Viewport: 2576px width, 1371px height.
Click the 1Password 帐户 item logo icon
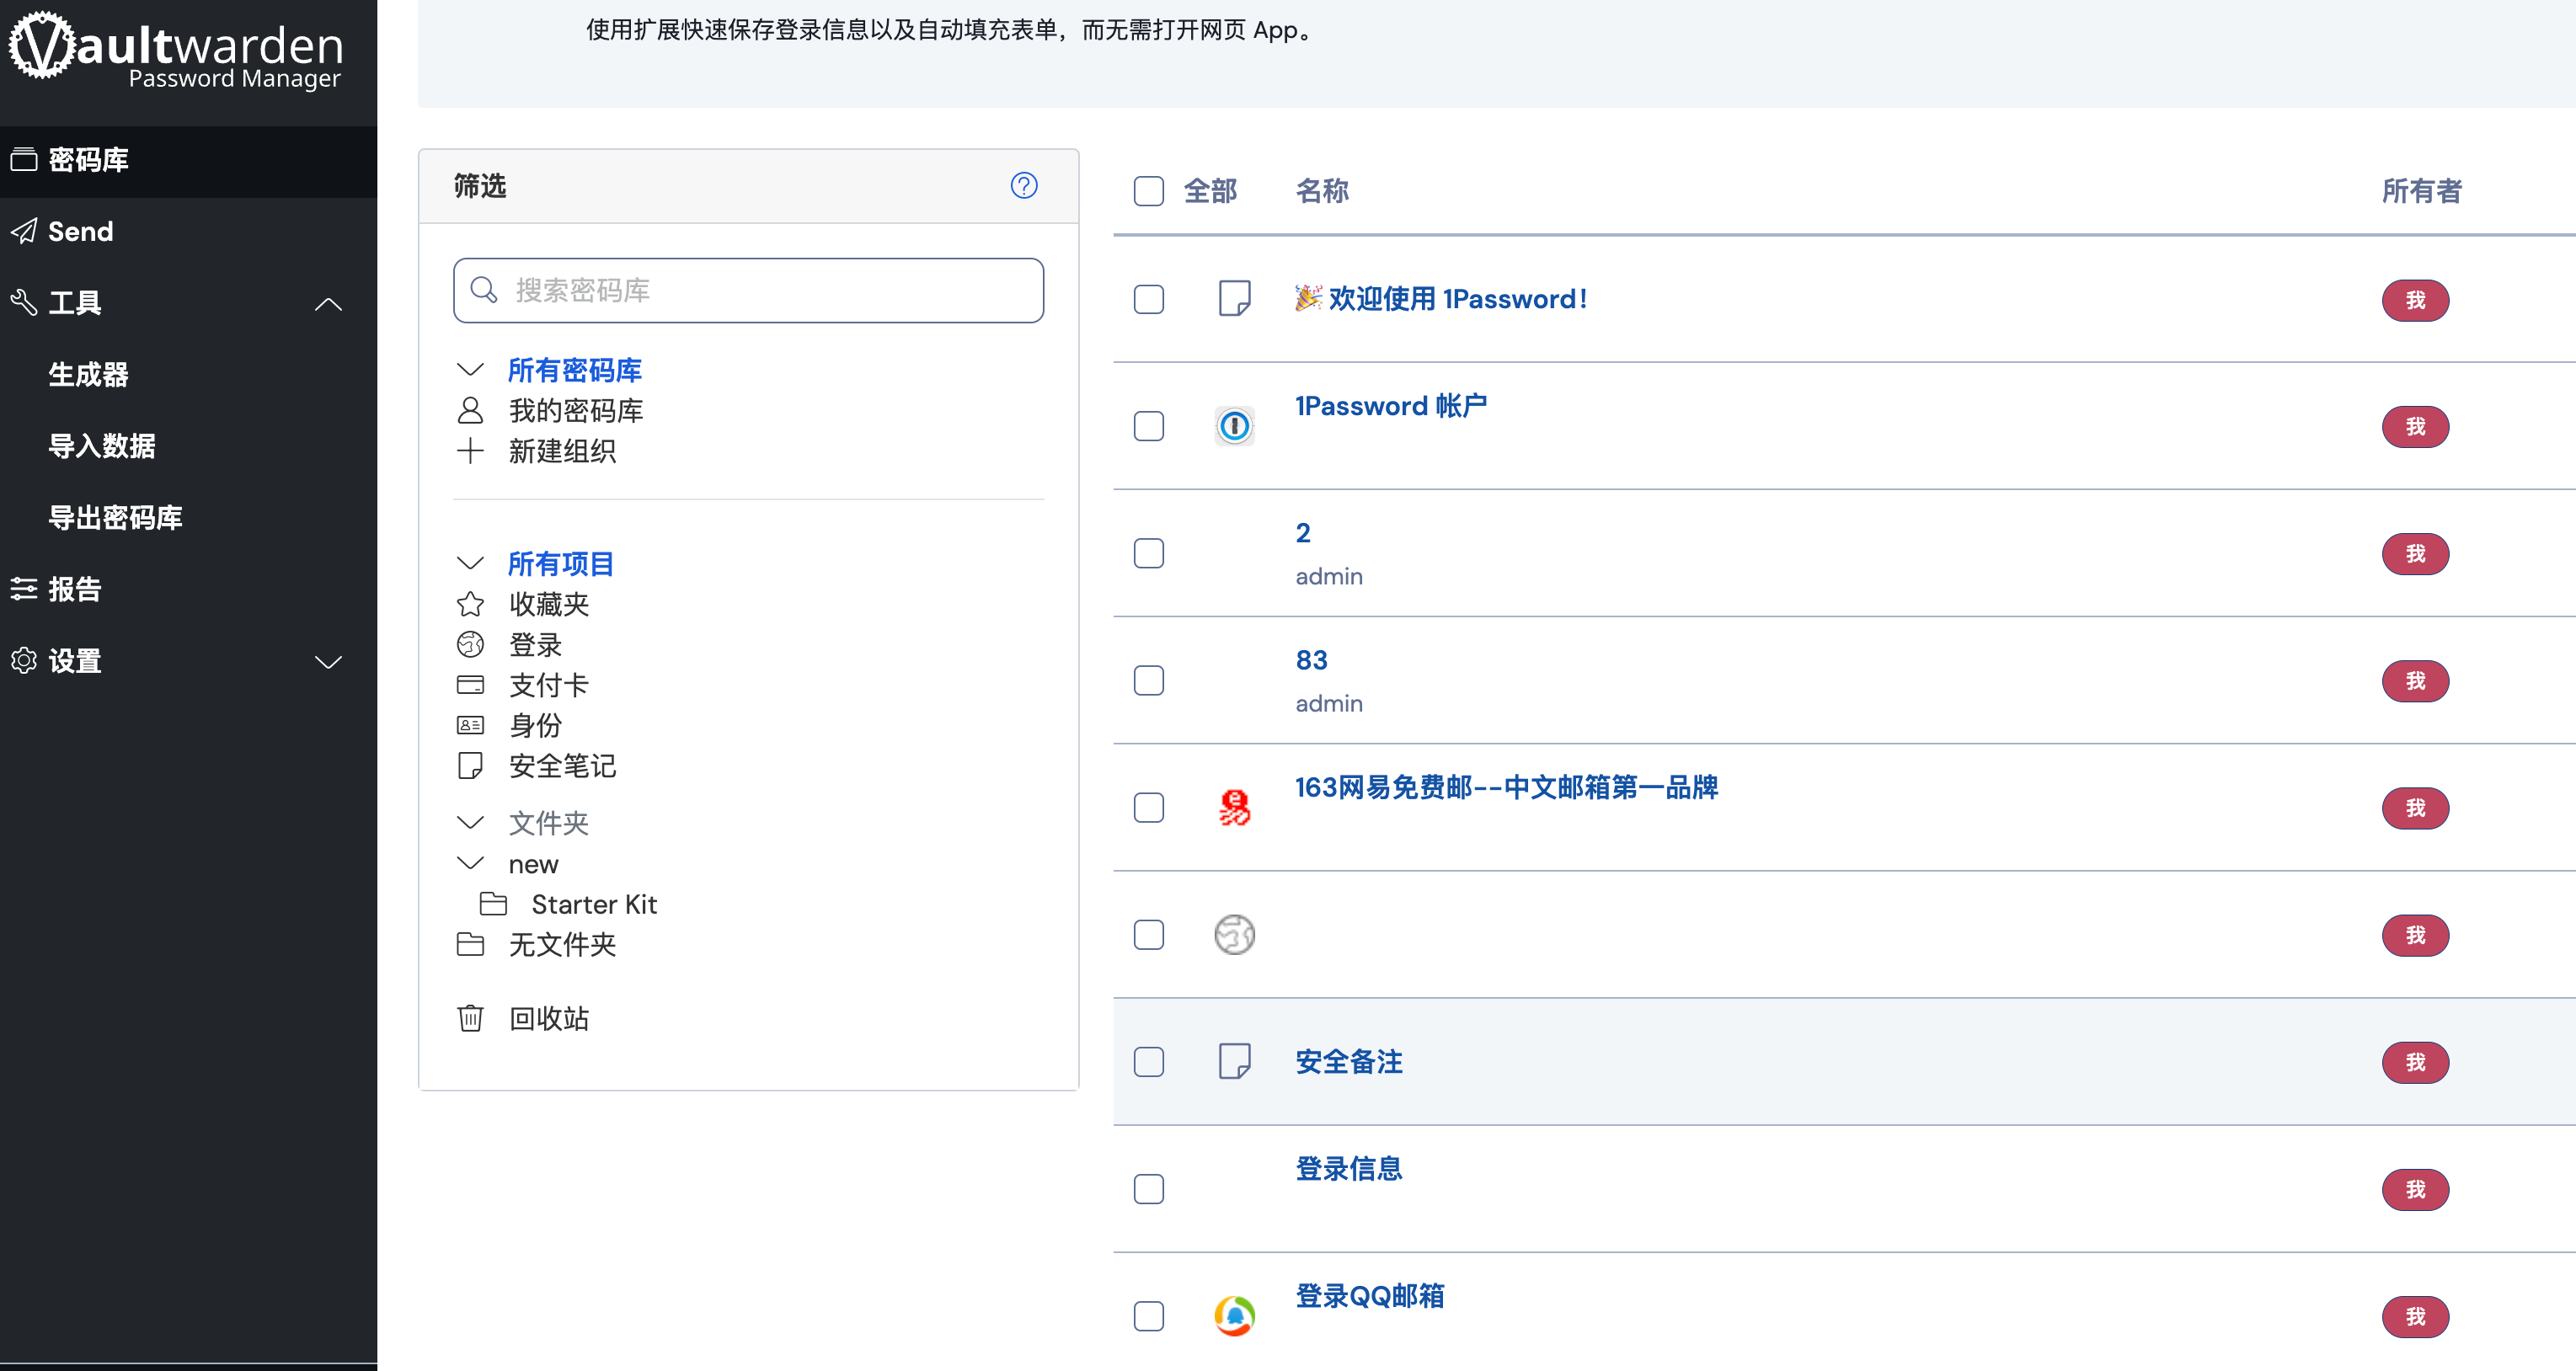pos(1234,426)
